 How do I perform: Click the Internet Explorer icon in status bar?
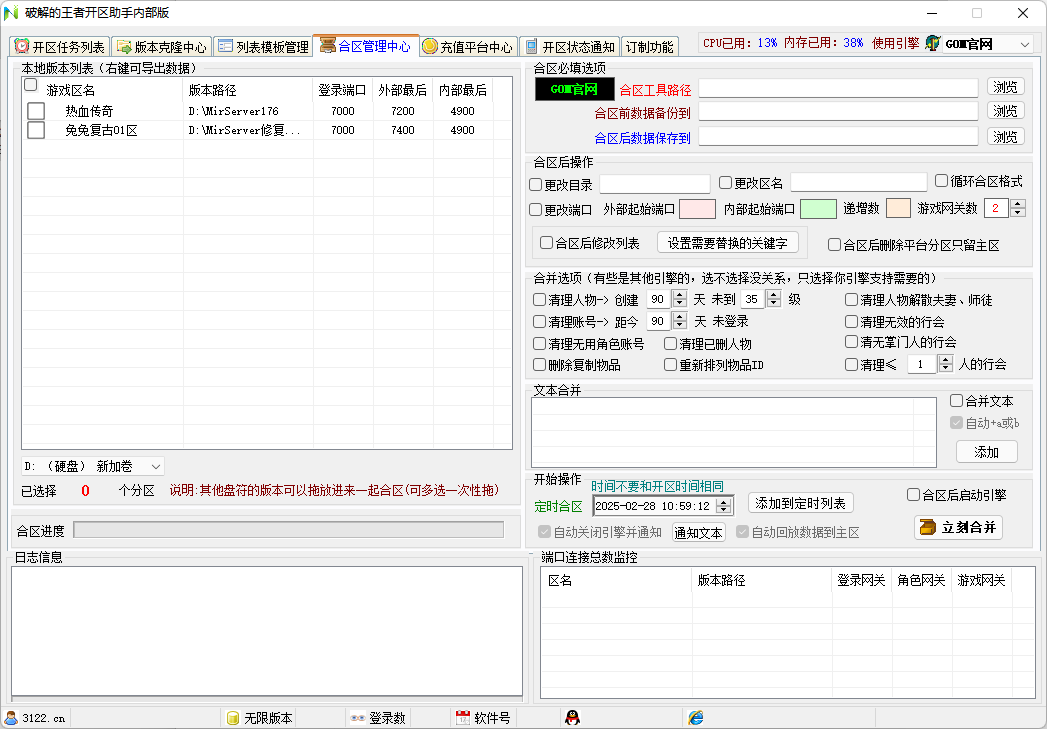tap(696, 717)
